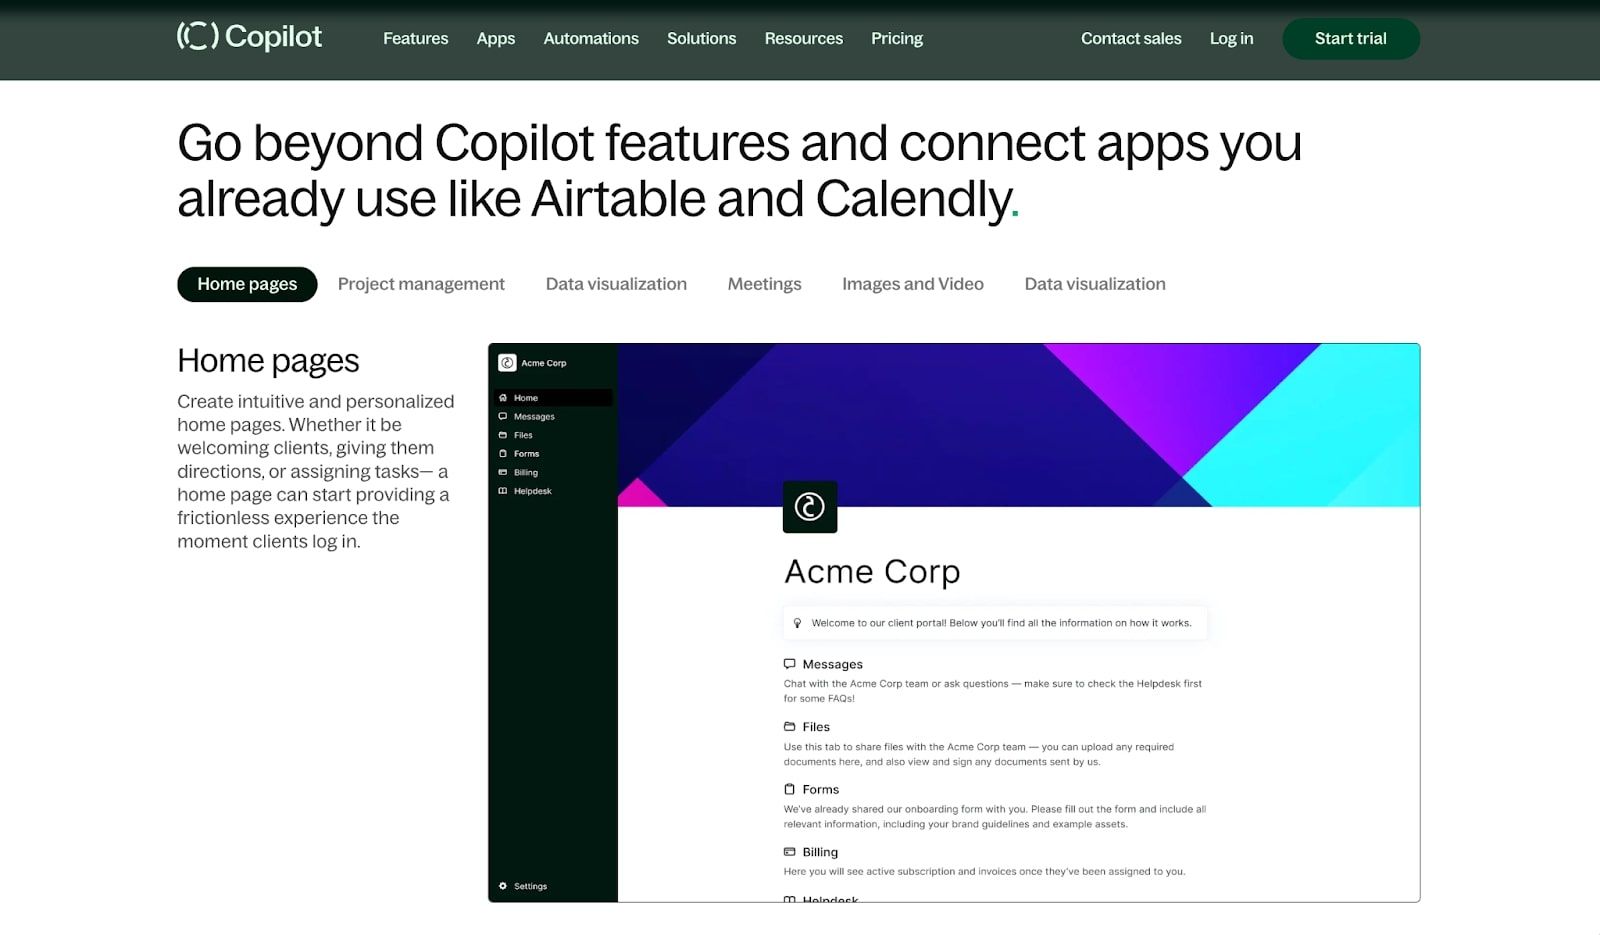Viewport: 1600px width, 935px height.
Task: Click the lightbulb icon in the welcome banner
Action: 797,622
